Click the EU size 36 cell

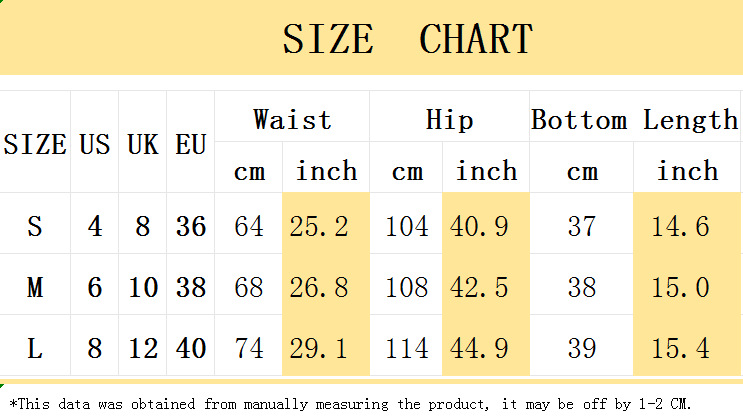click(x=190, y=226)
